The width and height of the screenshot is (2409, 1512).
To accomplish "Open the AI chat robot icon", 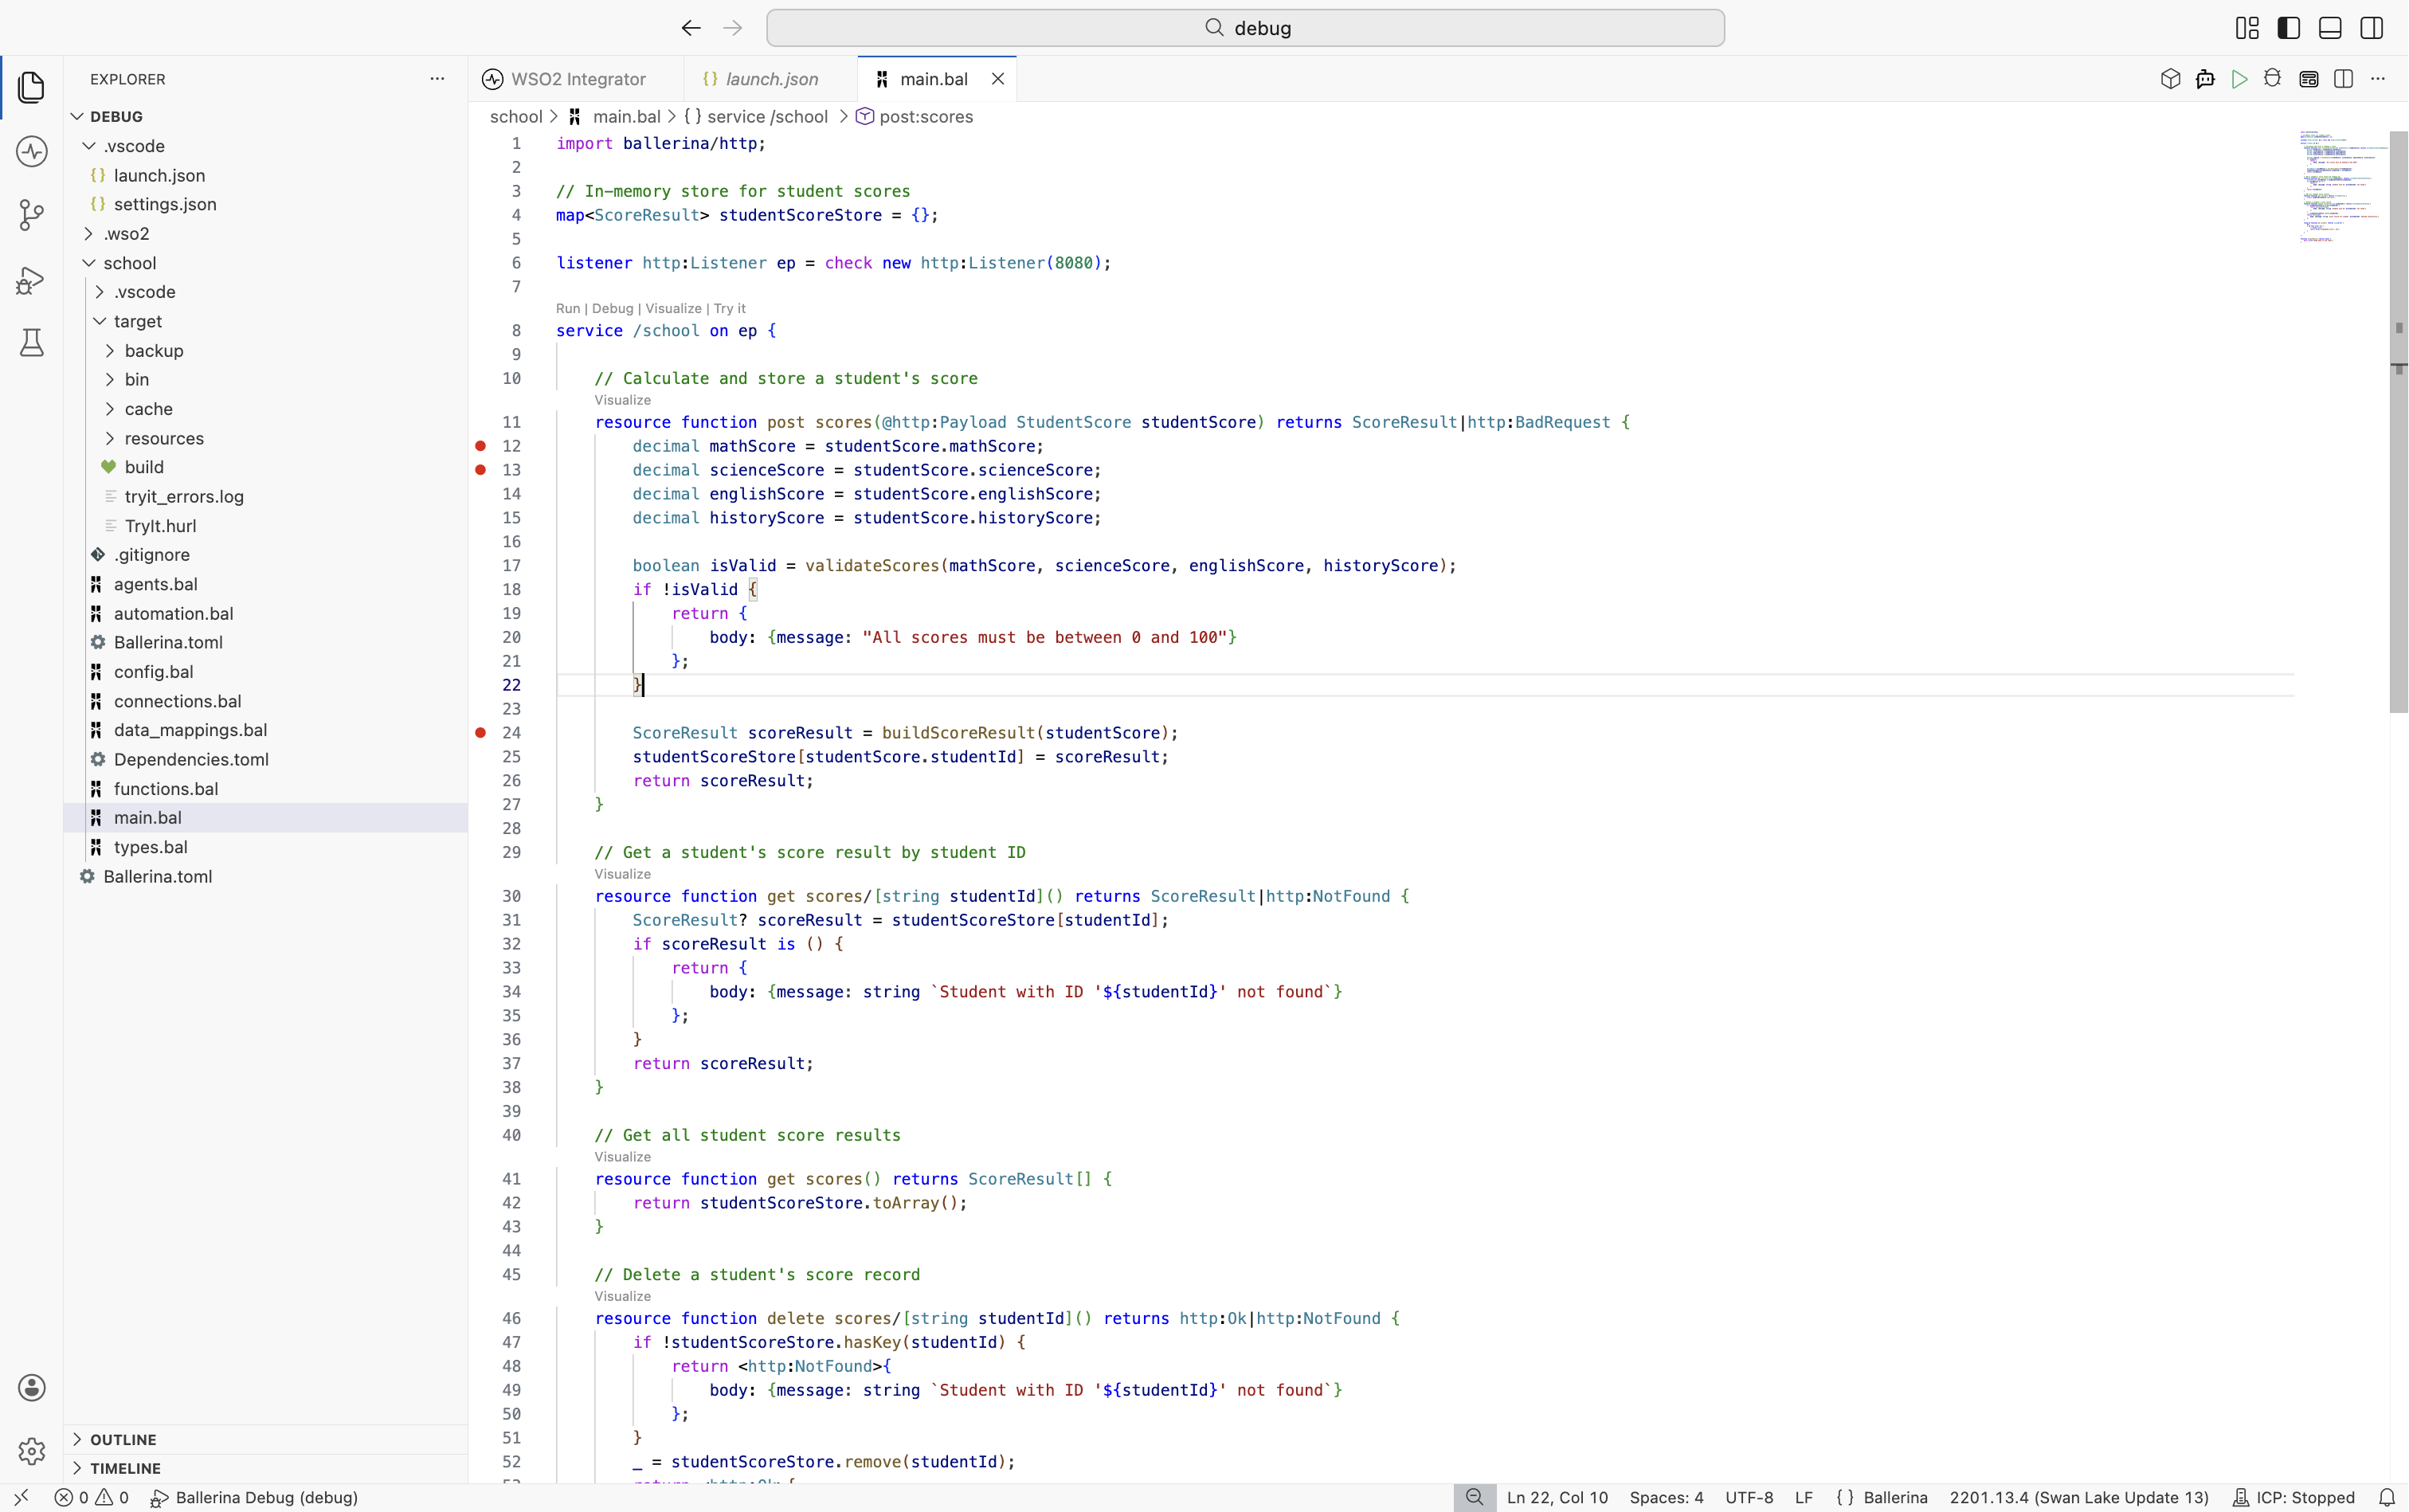I will coord(2205,79).
